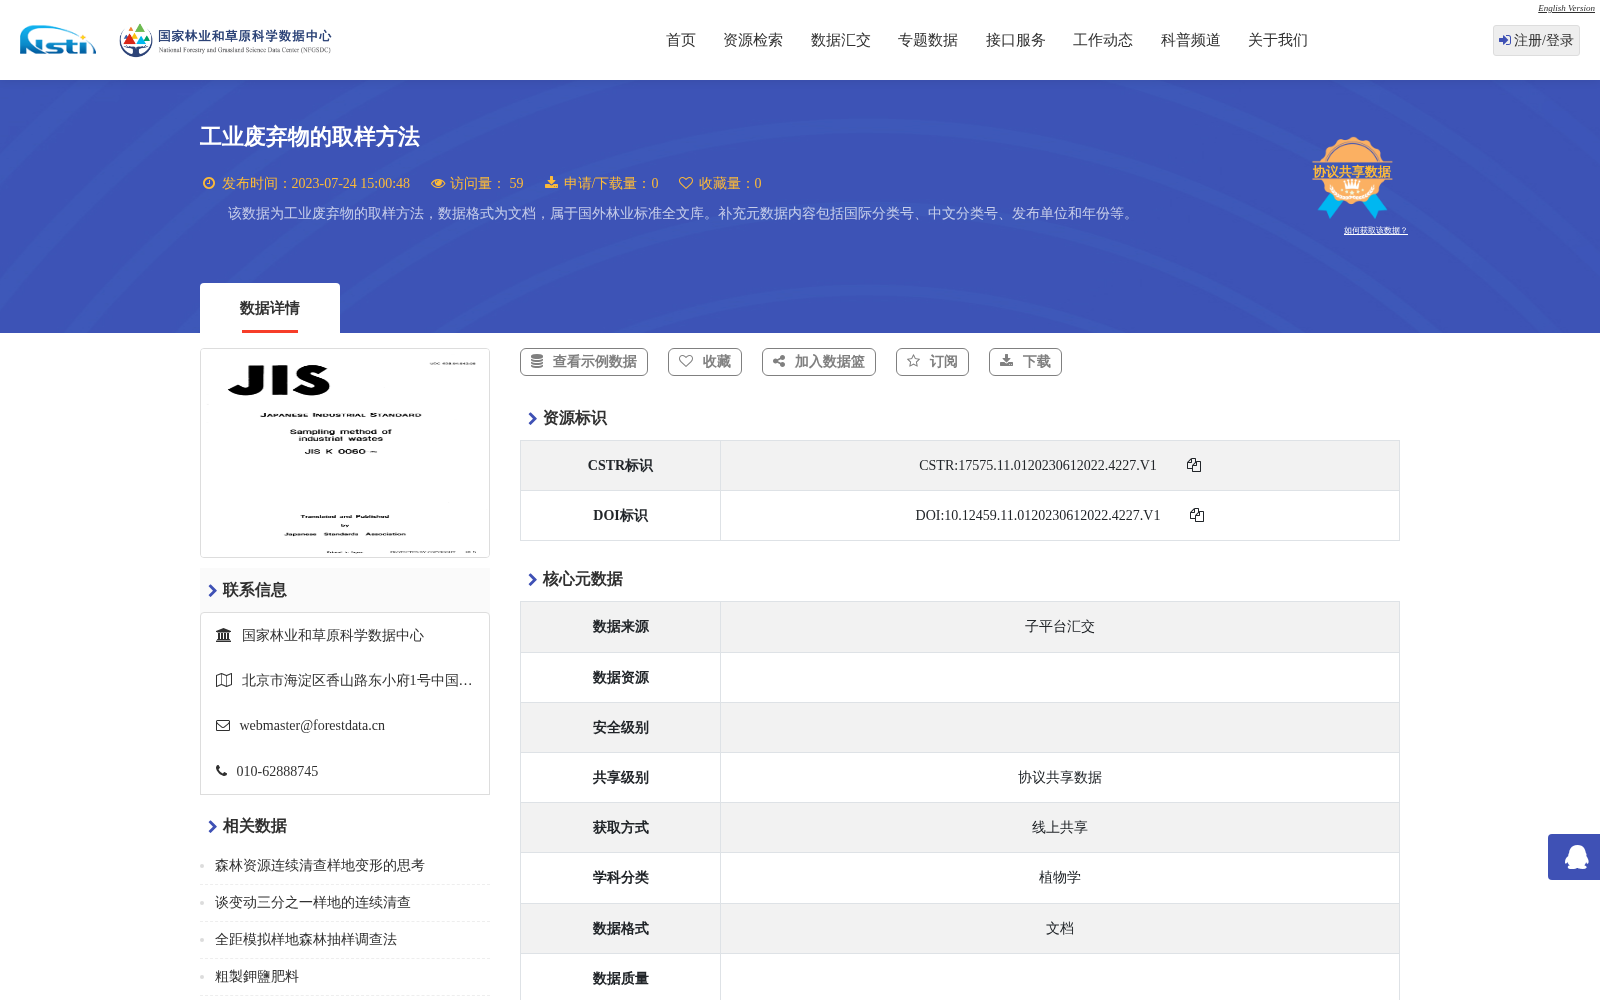Click the chevron icon beside 资源标识
This screenshot has width=1600, height=1000.
pyautogui.click(x=532, y=419)
